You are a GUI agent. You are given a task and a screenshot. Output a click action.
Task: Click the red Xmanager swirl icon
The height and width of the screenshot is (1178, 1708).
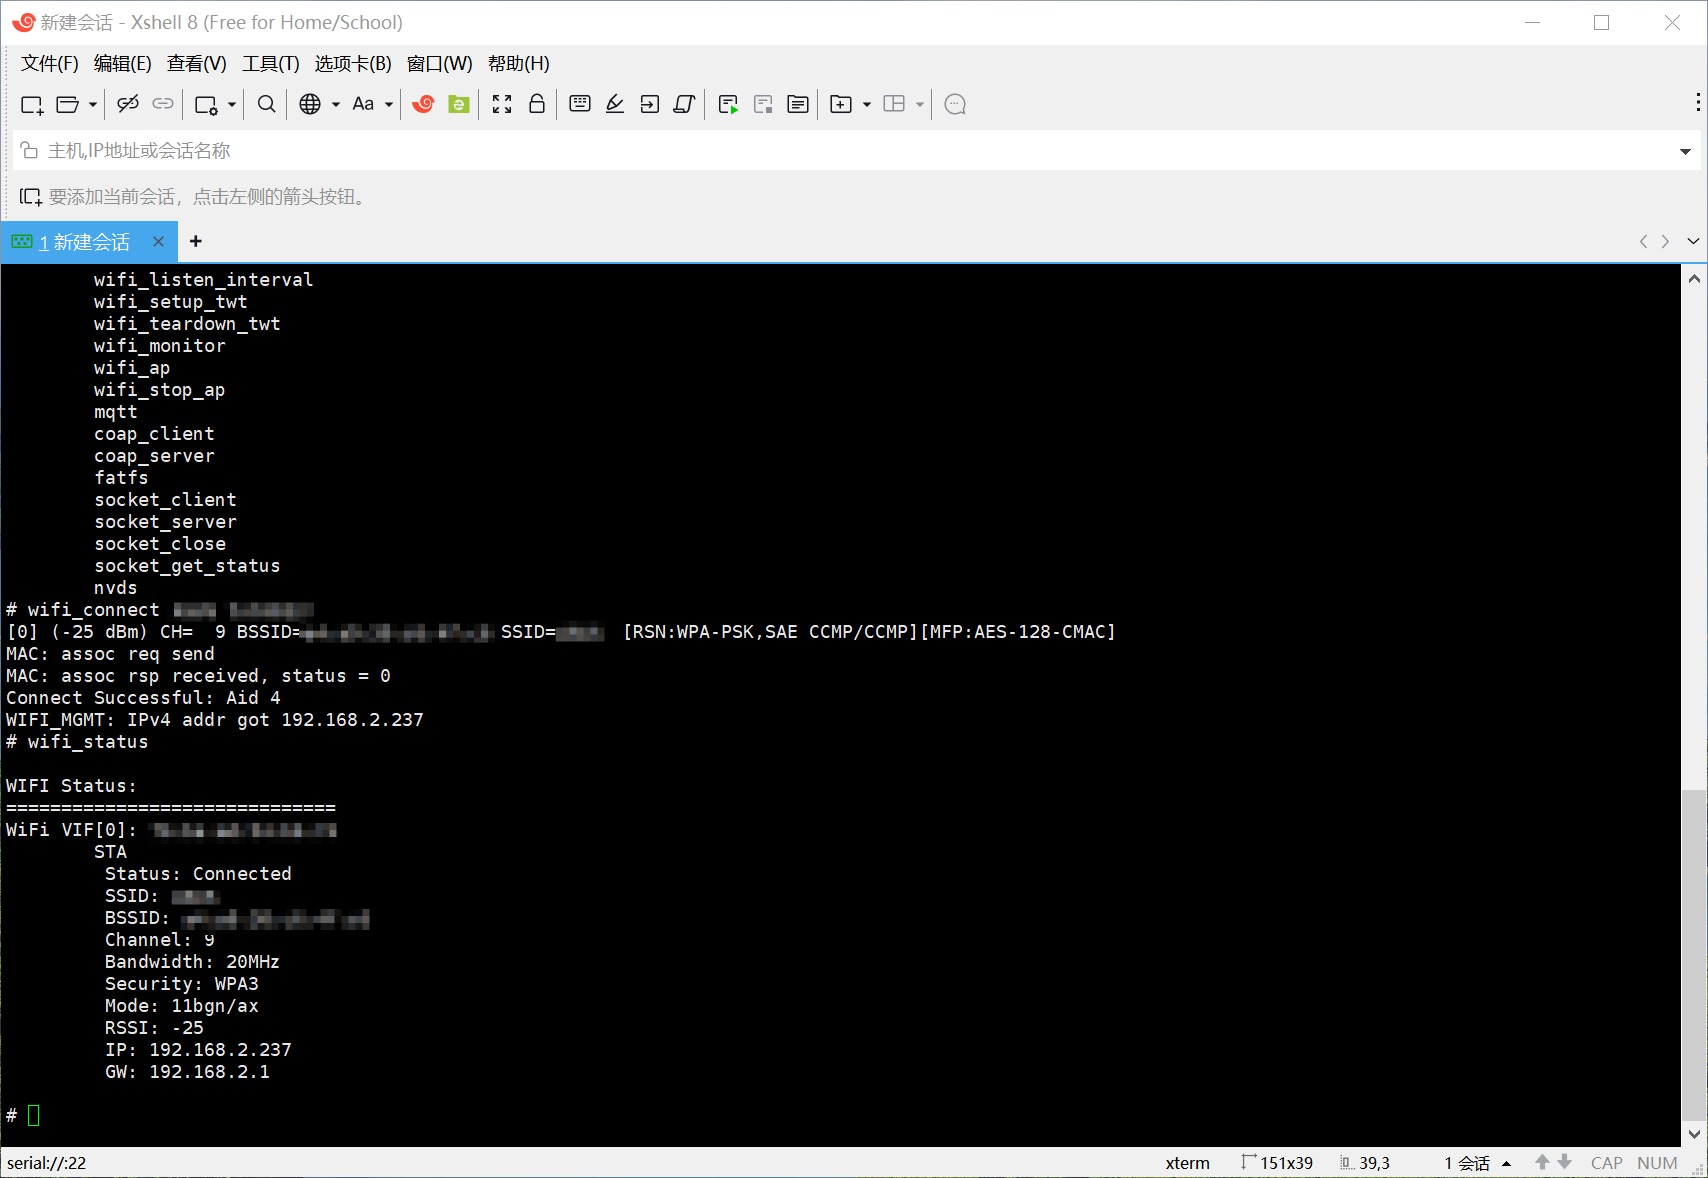click(x=423, y=104)
